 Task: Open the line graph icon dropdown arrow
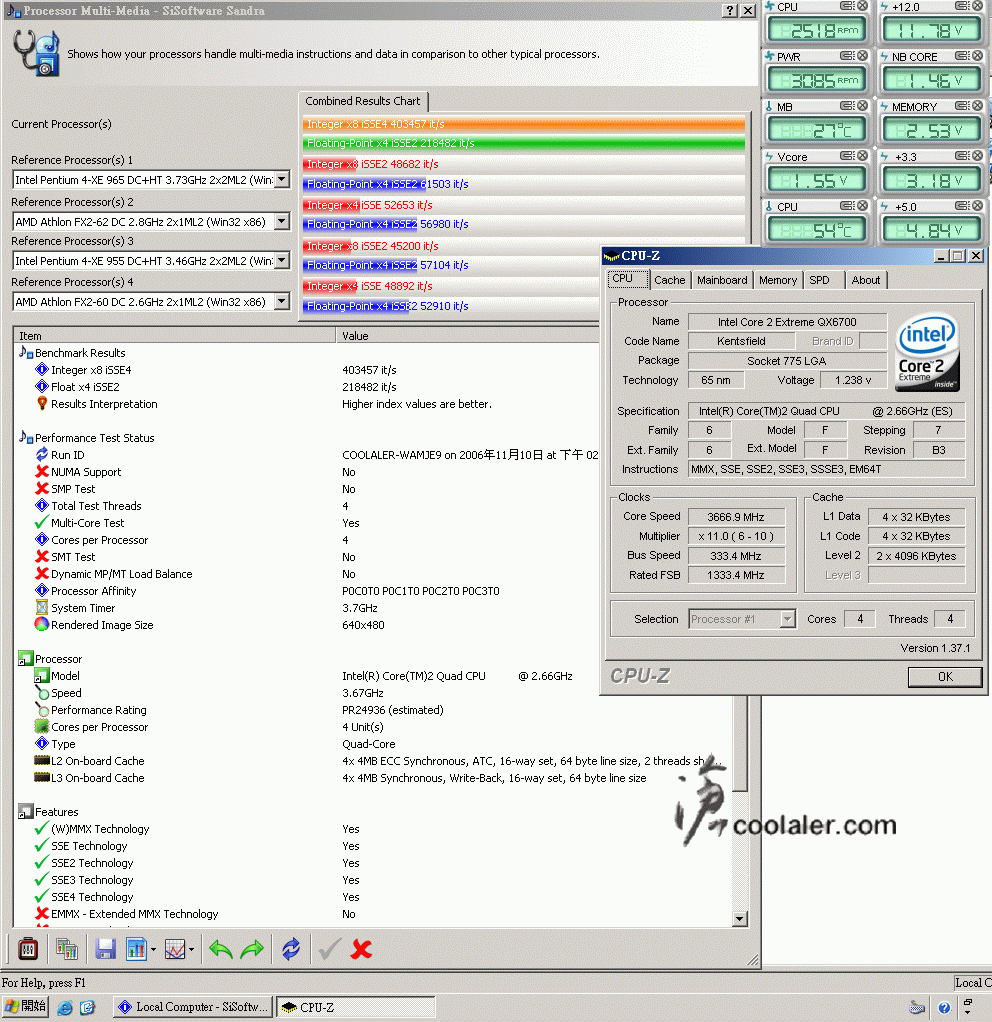tap(192, 950)
